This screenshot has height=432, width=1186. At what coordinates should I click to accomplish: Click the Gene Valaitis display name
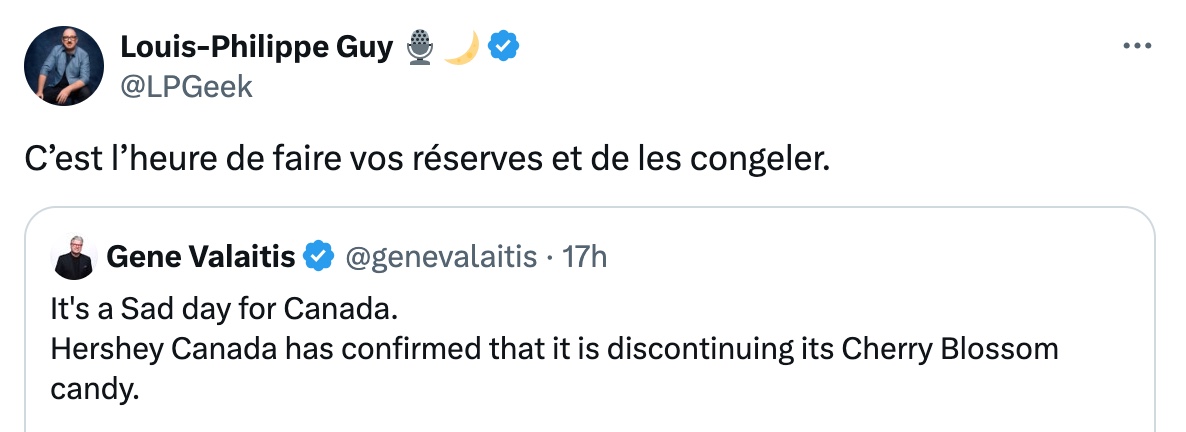click(x=201, y=257)
